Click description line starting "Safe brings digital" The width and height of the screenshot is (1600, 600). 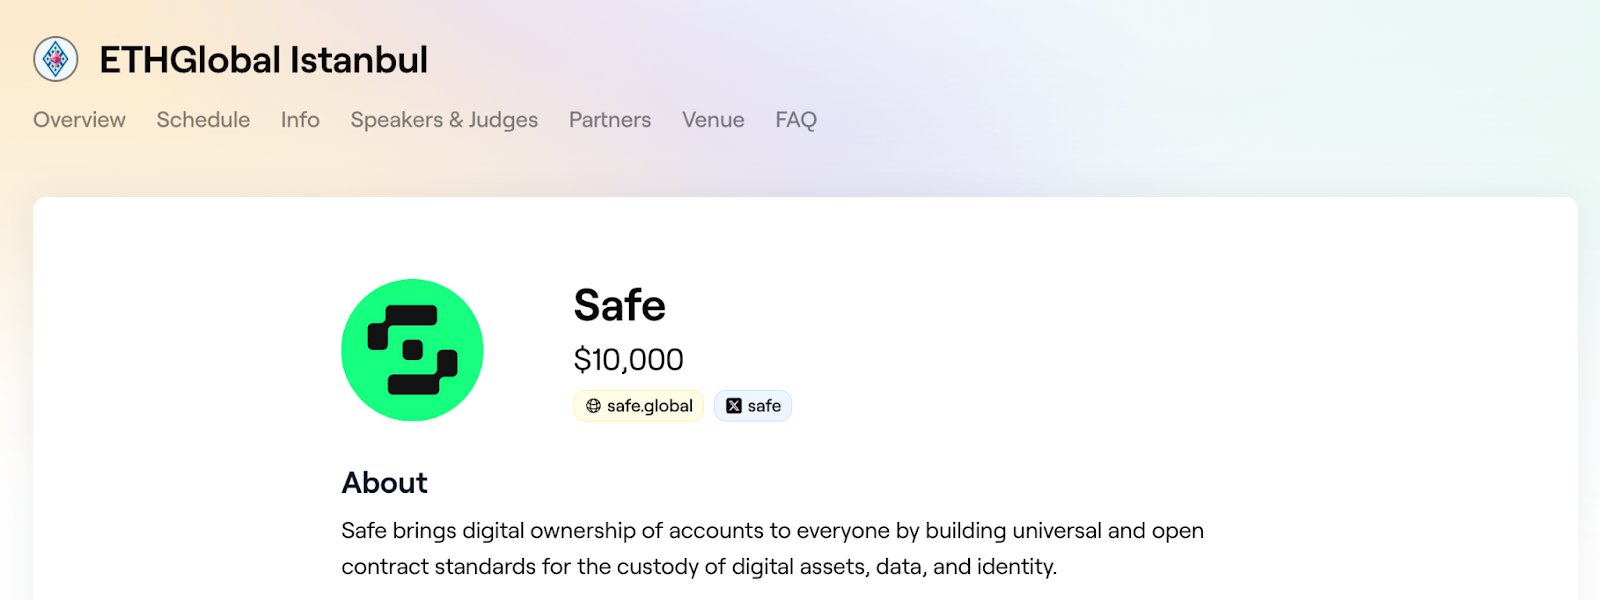(772, 531)
